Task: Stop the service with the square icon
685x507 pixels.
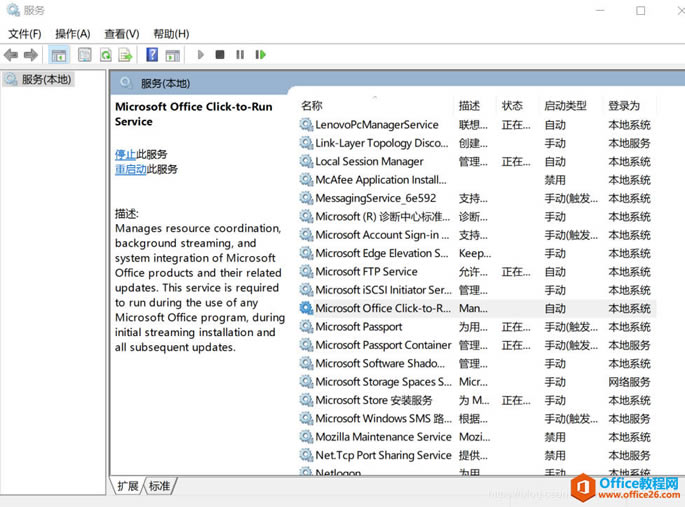Action: (220, 55)
